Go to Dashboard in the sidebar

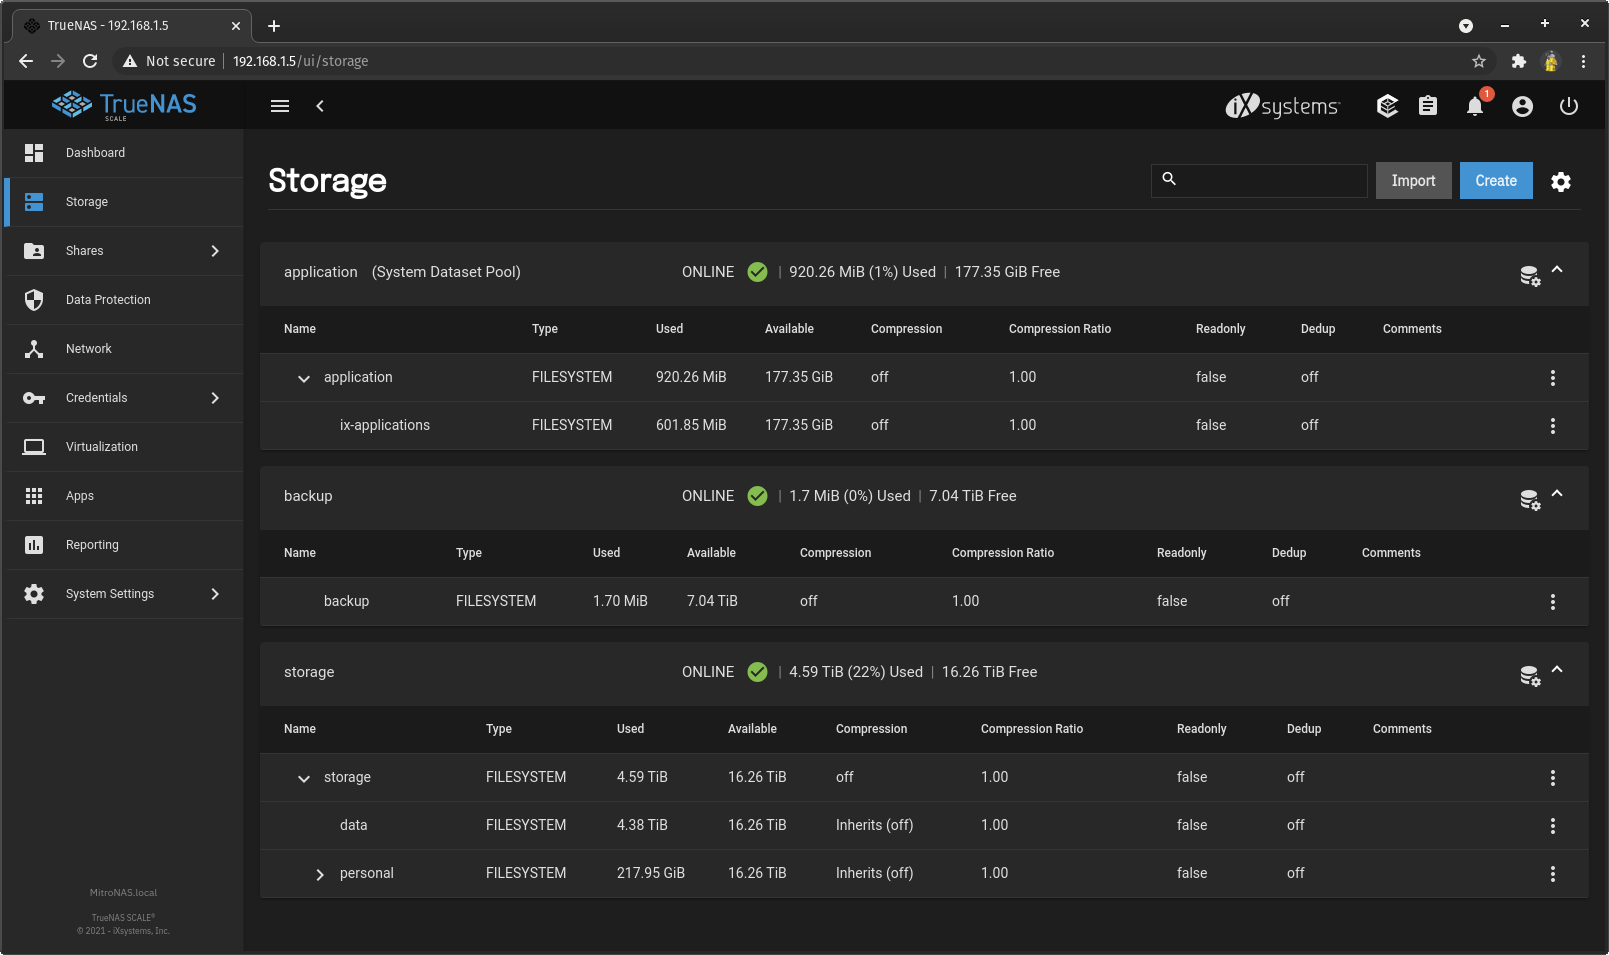point(95,153)
